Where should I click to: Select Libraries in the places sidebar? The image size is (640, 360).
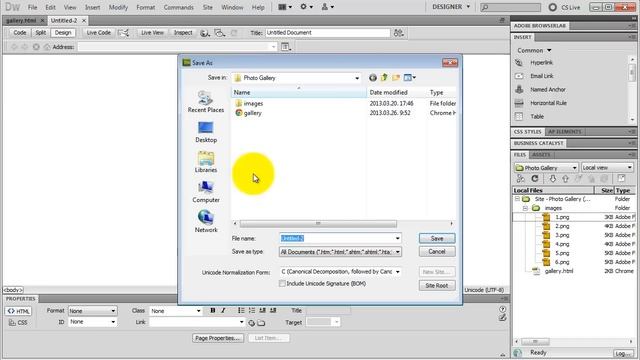coord(206,162)
